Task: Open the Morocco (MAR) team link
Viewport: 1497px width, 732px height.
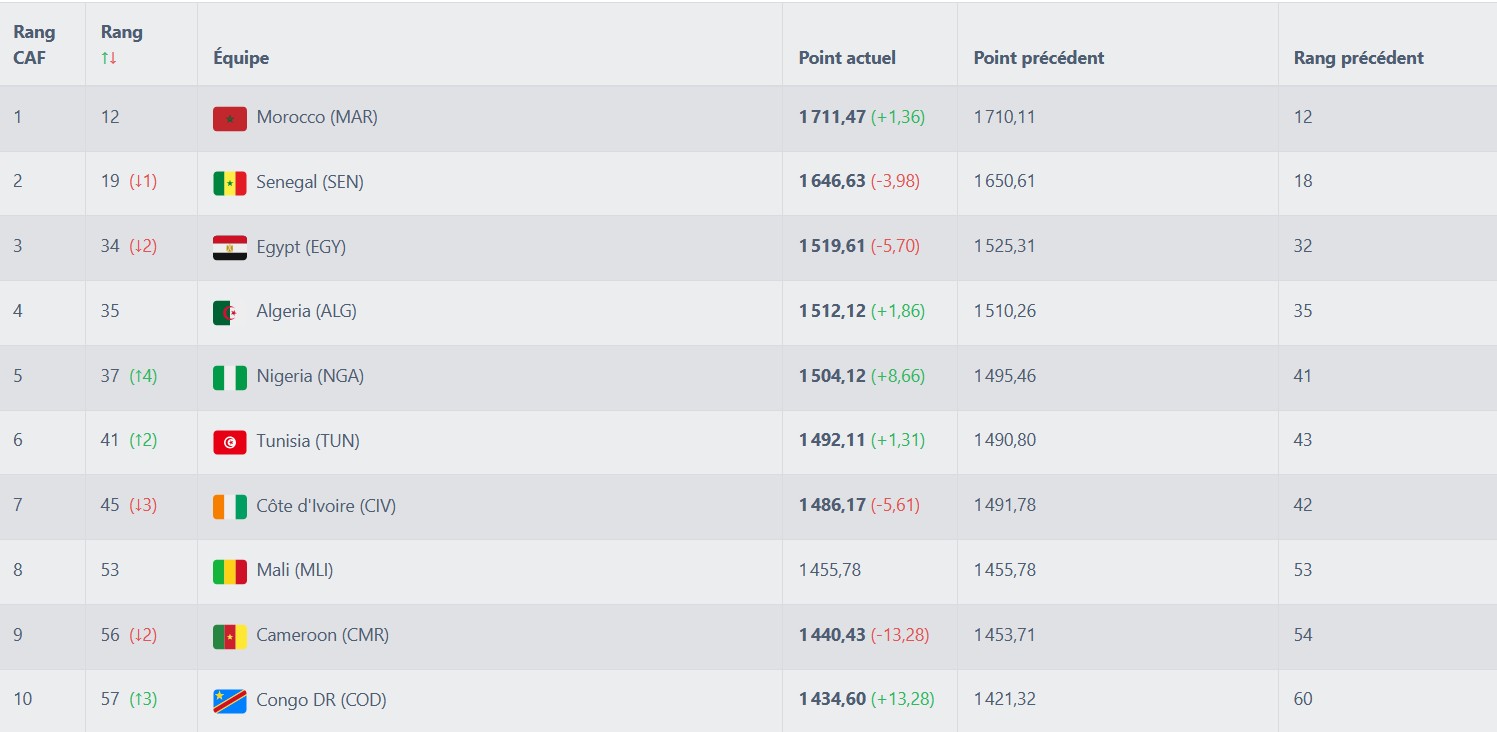Action: tap(317, 117)
